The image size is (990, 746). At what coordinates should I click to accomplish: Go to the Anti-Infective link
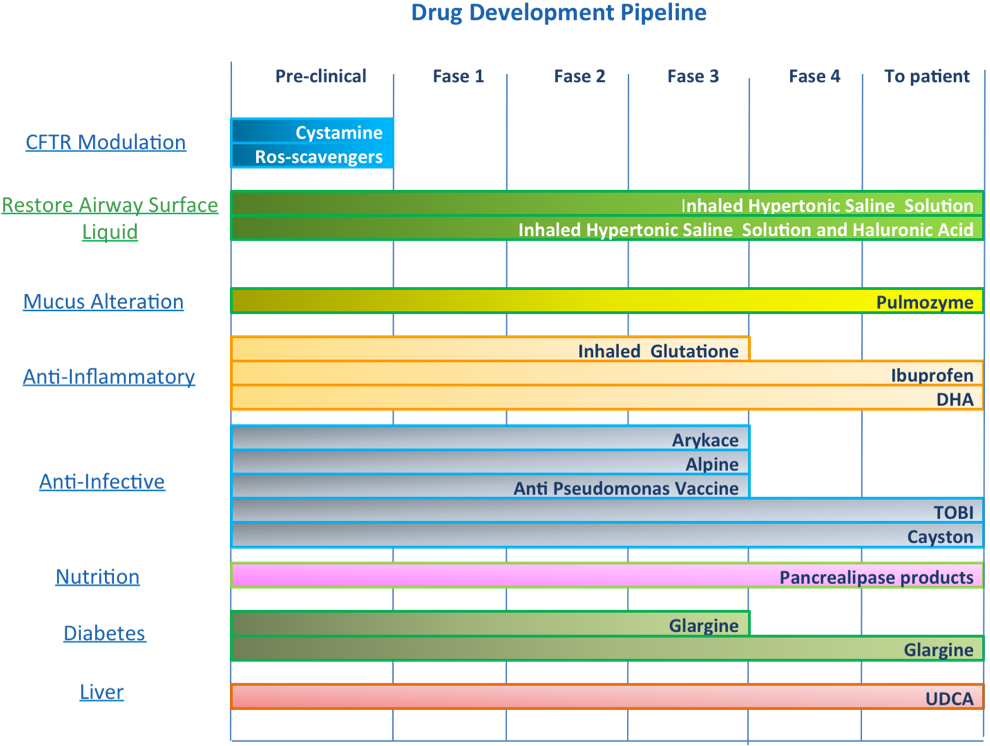pos(102,482)
